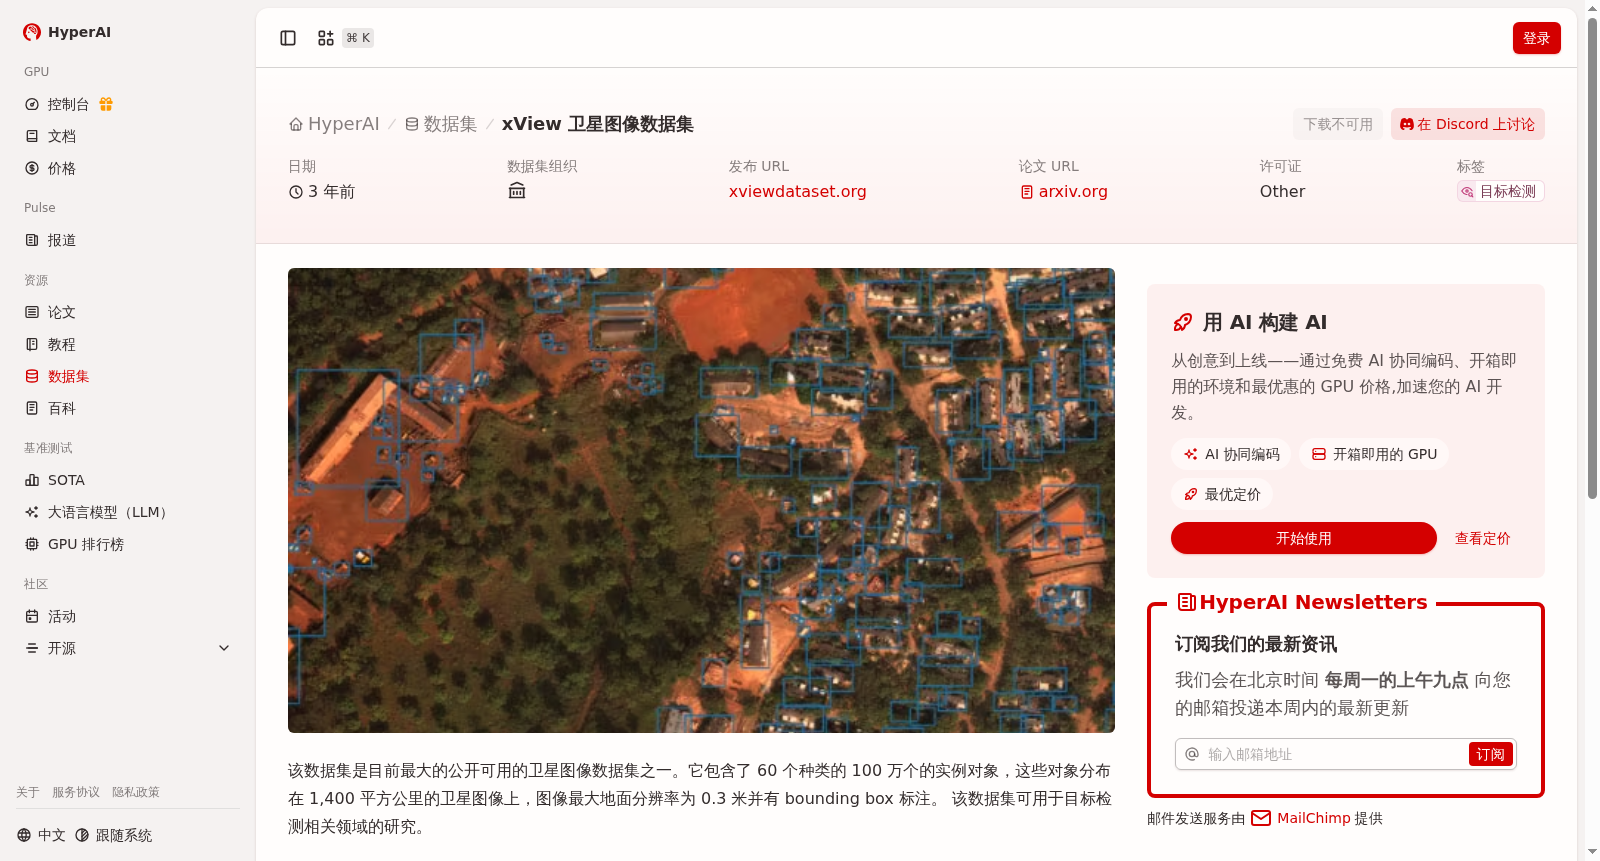Click the 订阅 subscribe button

1490,754
